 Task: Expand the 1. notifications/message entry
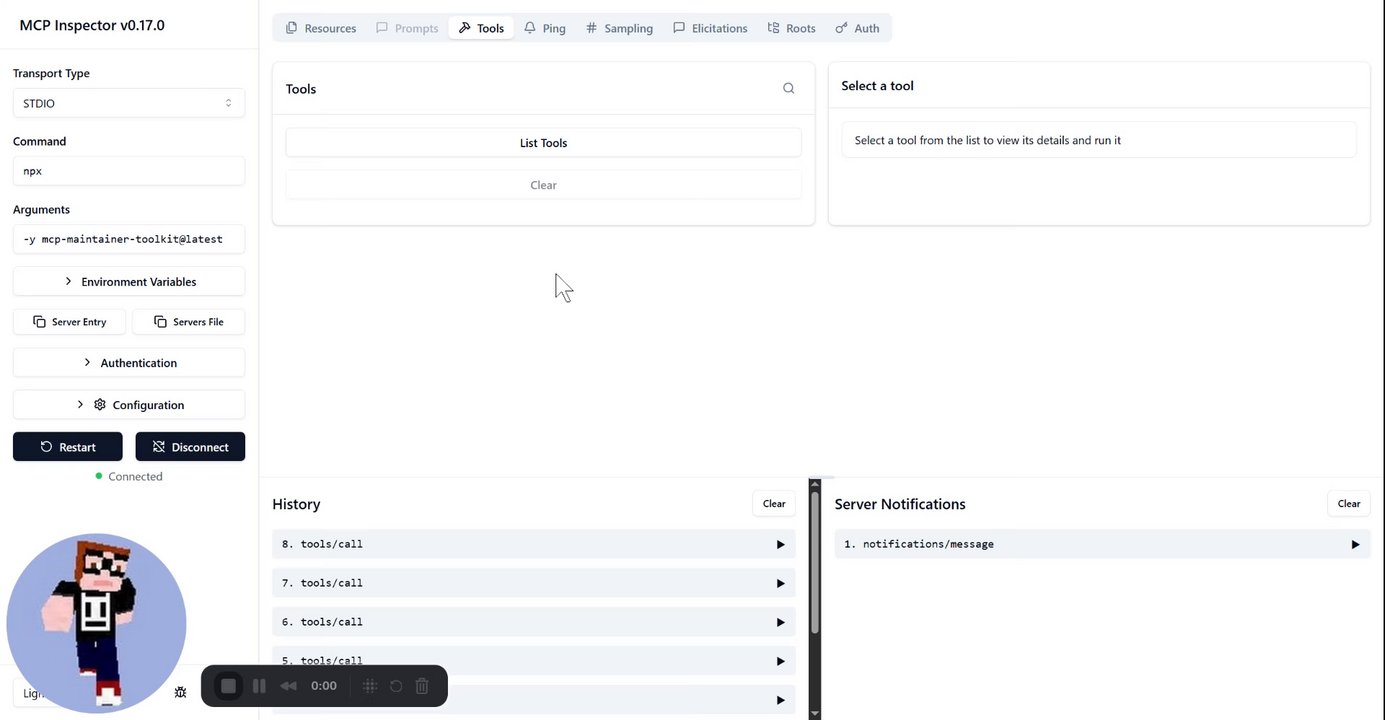click(1102, 544)
